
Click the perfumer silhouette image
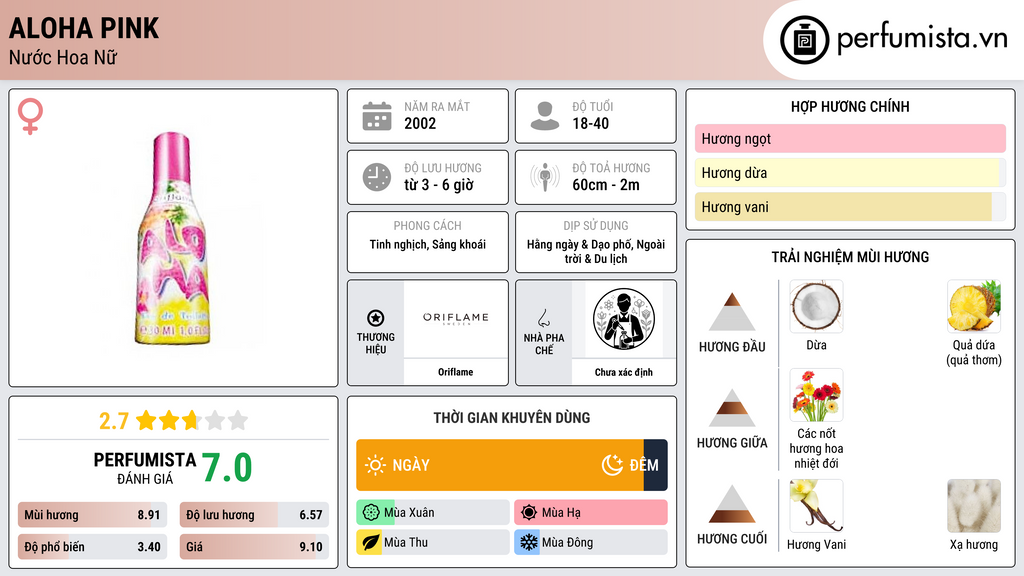[x=624, y=319]
